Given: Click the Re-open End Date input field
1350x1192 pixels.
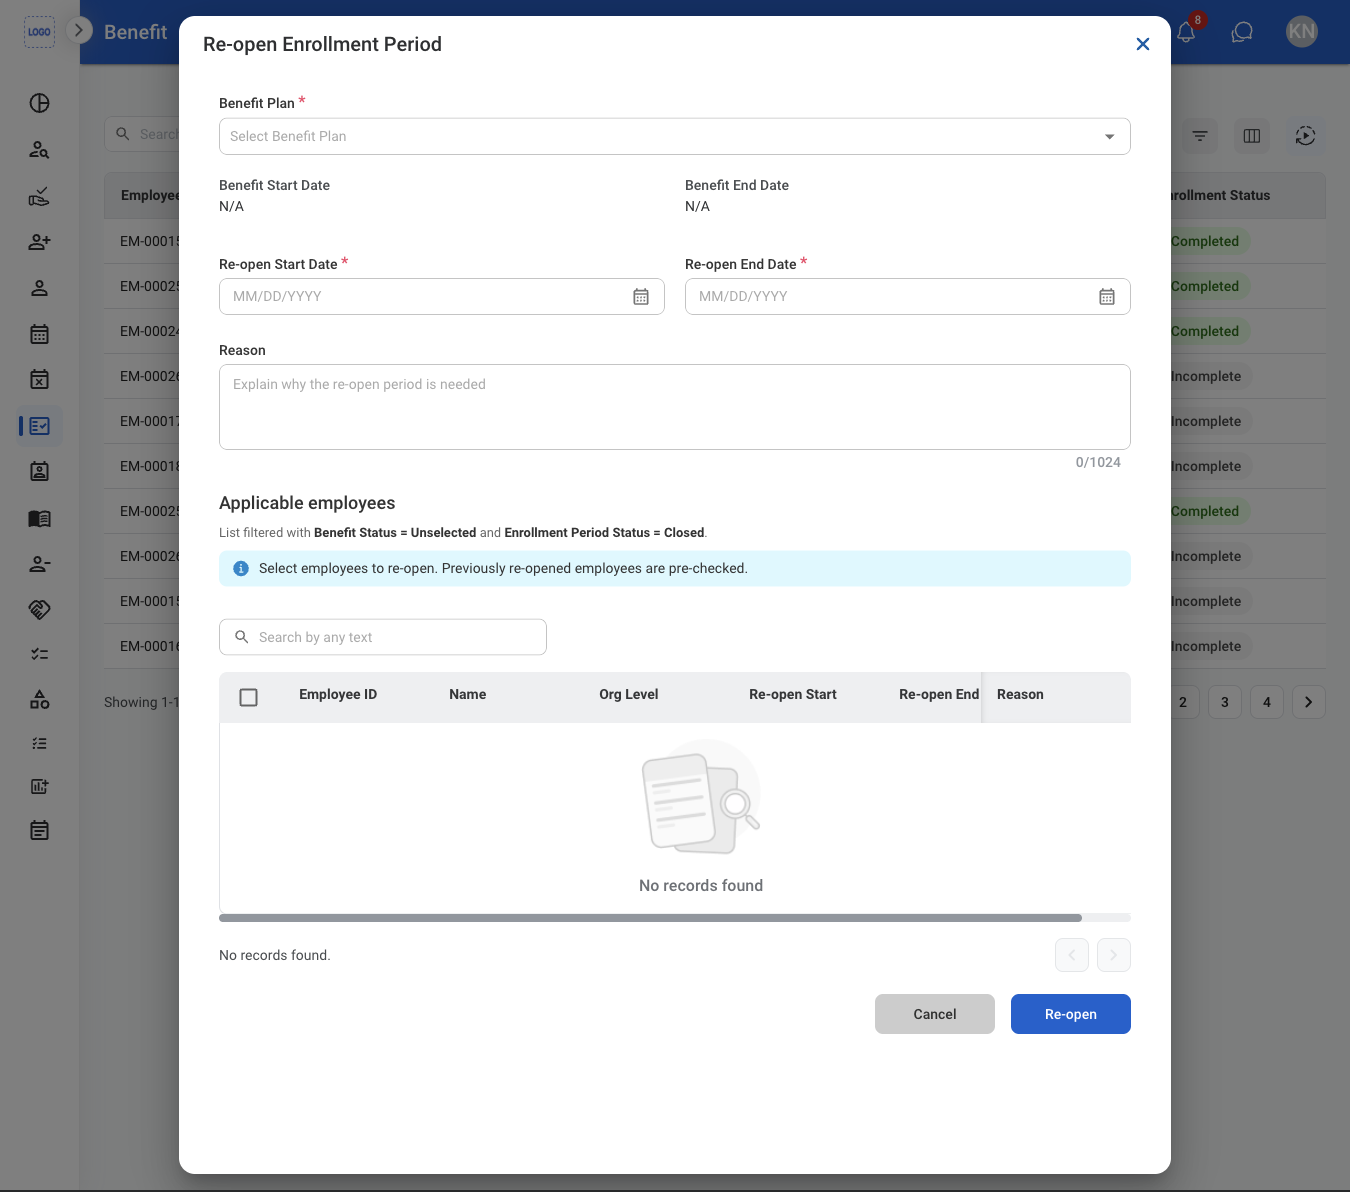Looking at the screenshot, I should pyautogui.click(x=908, y=296).
